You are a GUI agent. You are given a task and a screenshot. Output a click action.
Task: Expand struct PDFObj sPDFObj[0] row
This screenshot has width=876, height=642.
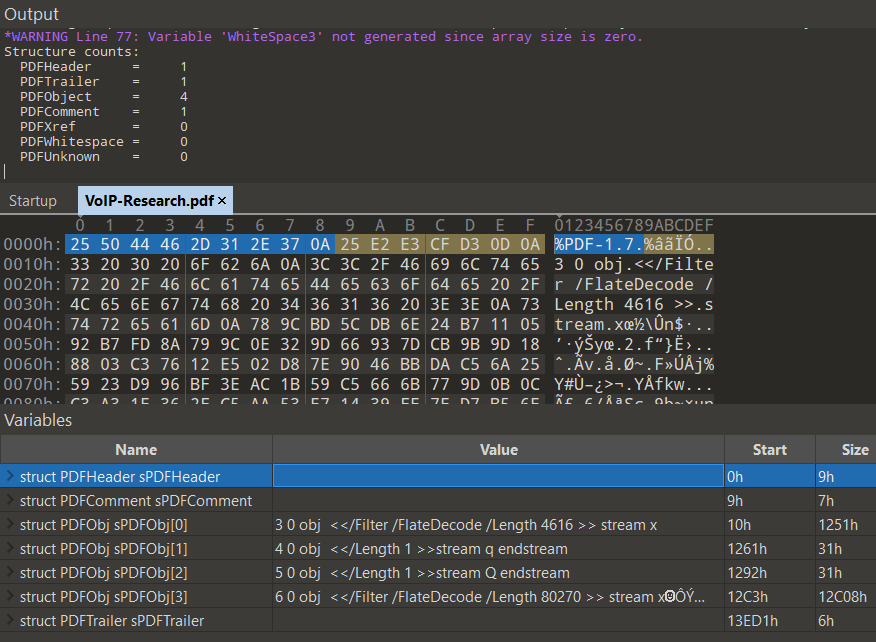[9, 524]
